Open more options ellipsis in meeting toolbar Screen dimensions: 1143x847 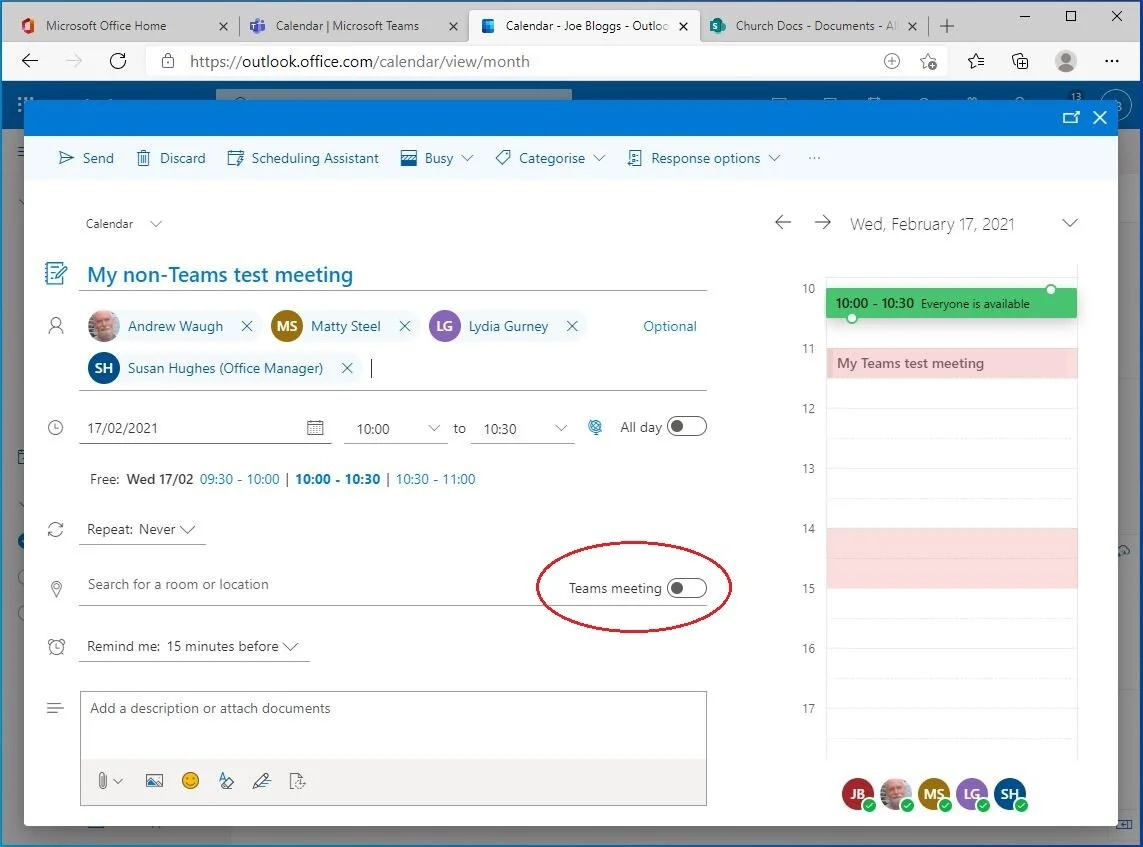pos(814,158)
